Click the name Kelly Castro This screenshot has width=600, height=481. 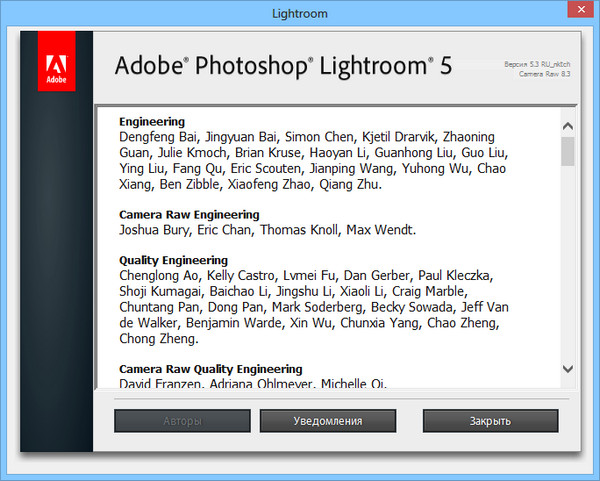click(x=240, y=276)
